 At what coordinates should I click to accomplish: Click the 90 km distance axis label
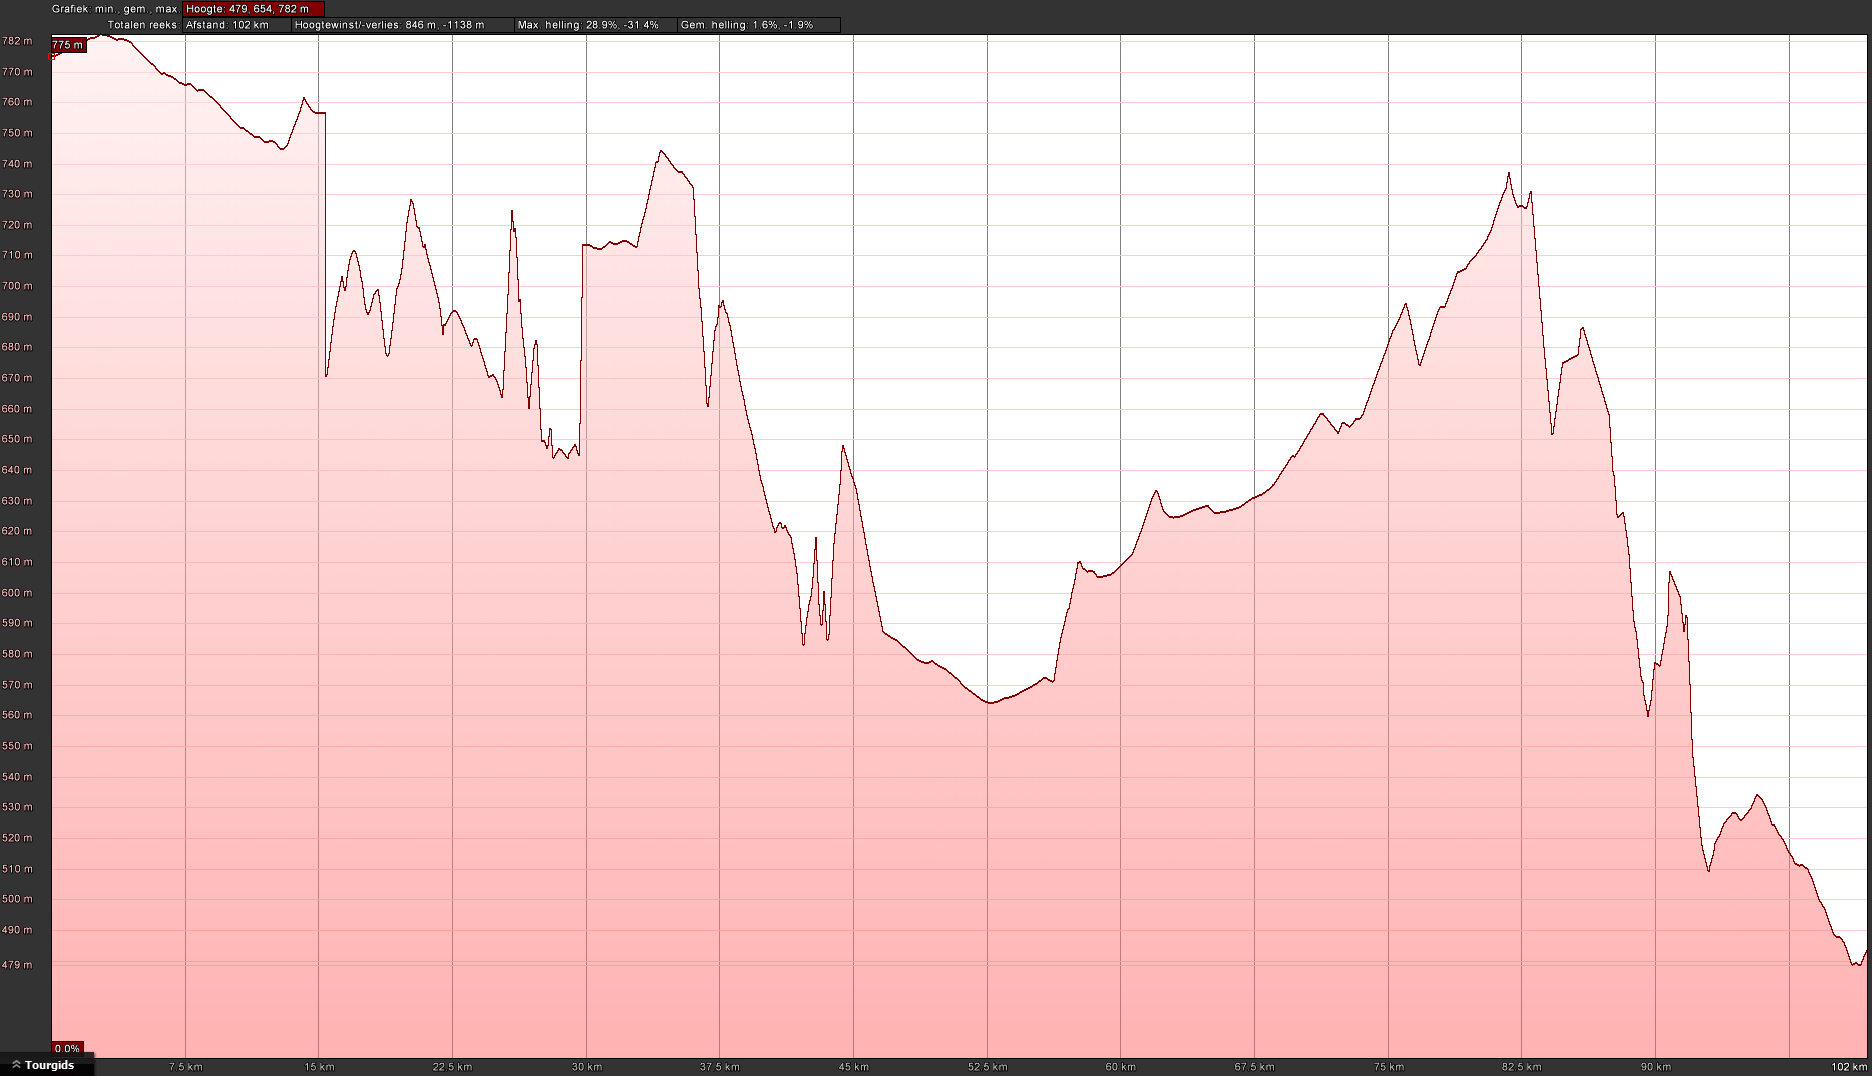tap(1655, 1067)
